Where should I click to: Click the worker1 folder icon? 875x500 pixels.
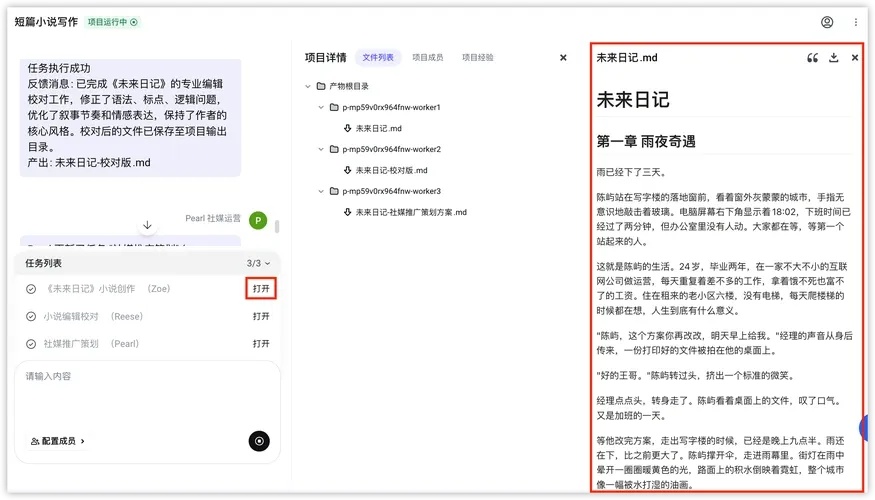[334, 107]
